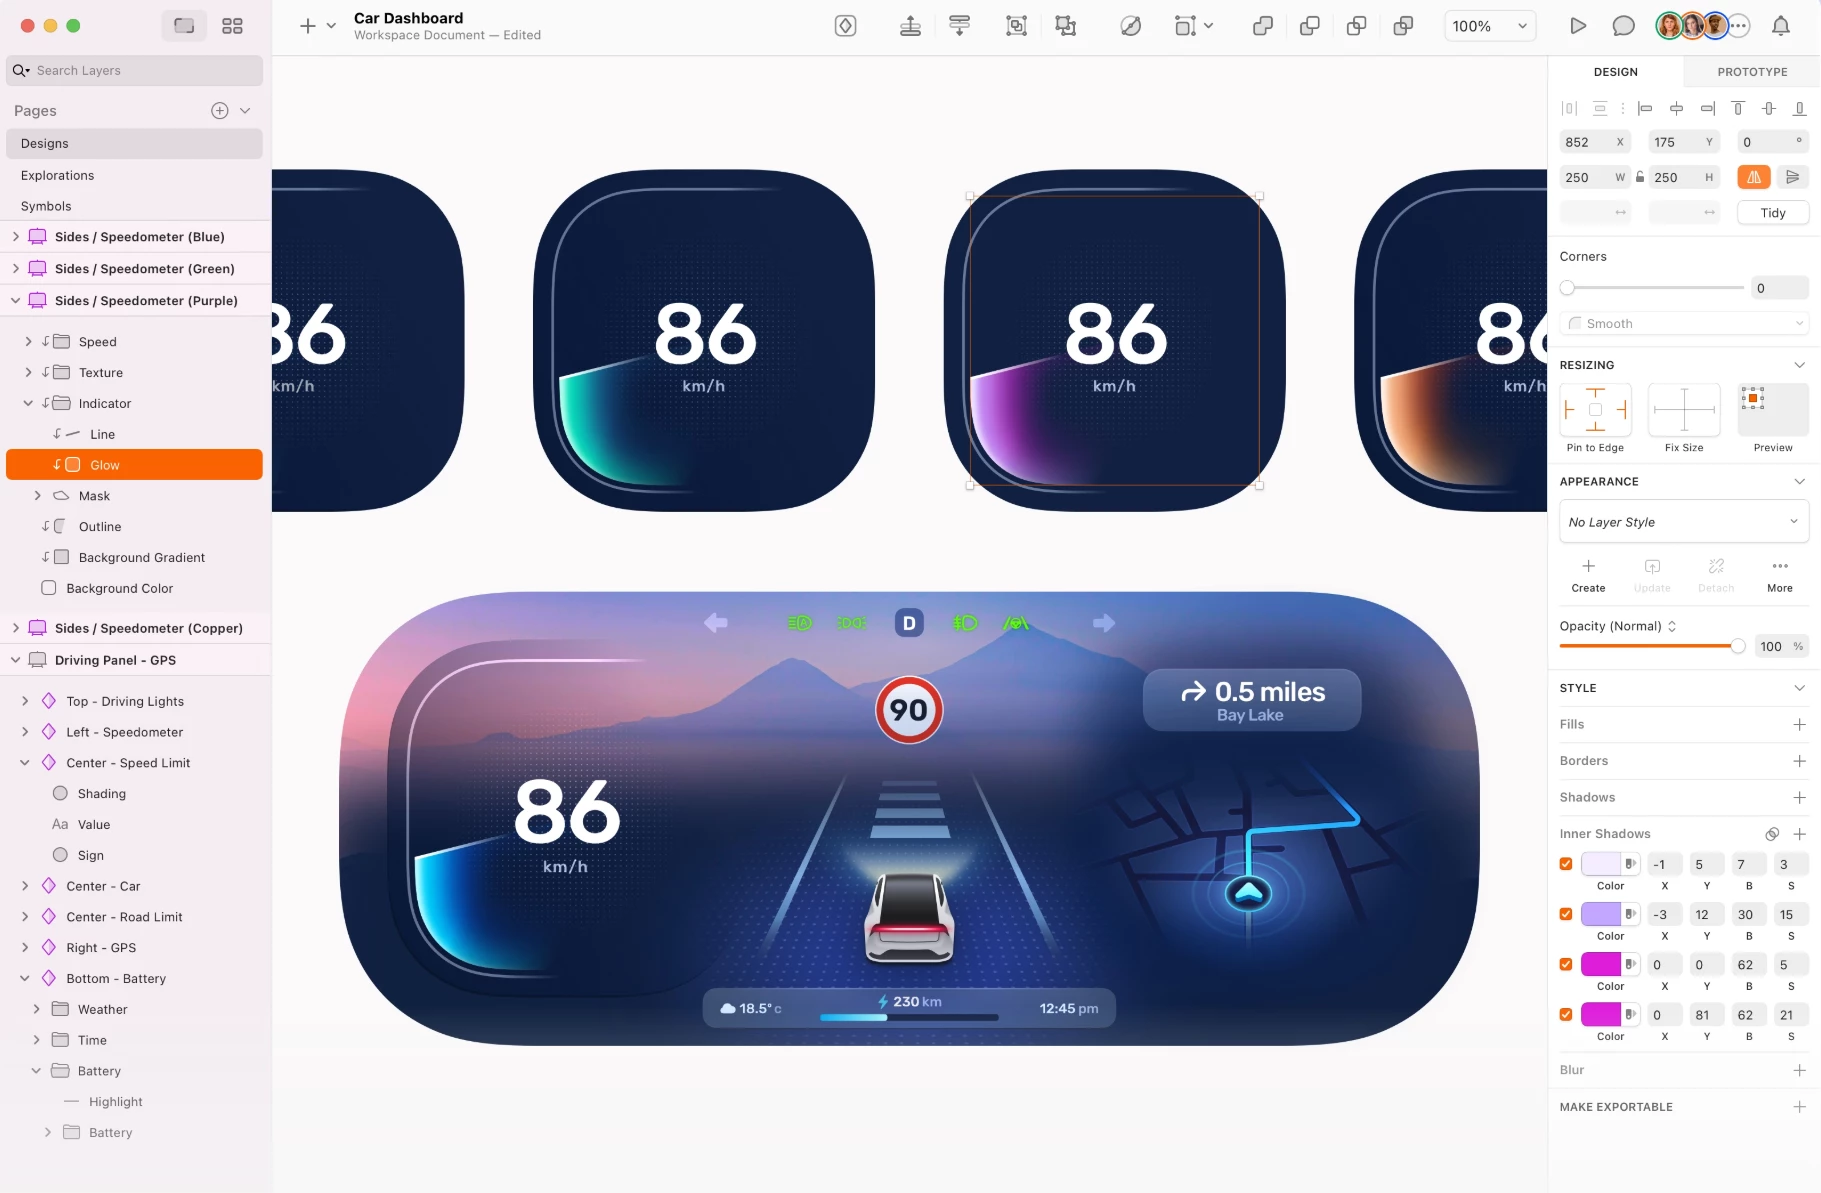Switch to the components grid view icon

[x=232, y=26]
